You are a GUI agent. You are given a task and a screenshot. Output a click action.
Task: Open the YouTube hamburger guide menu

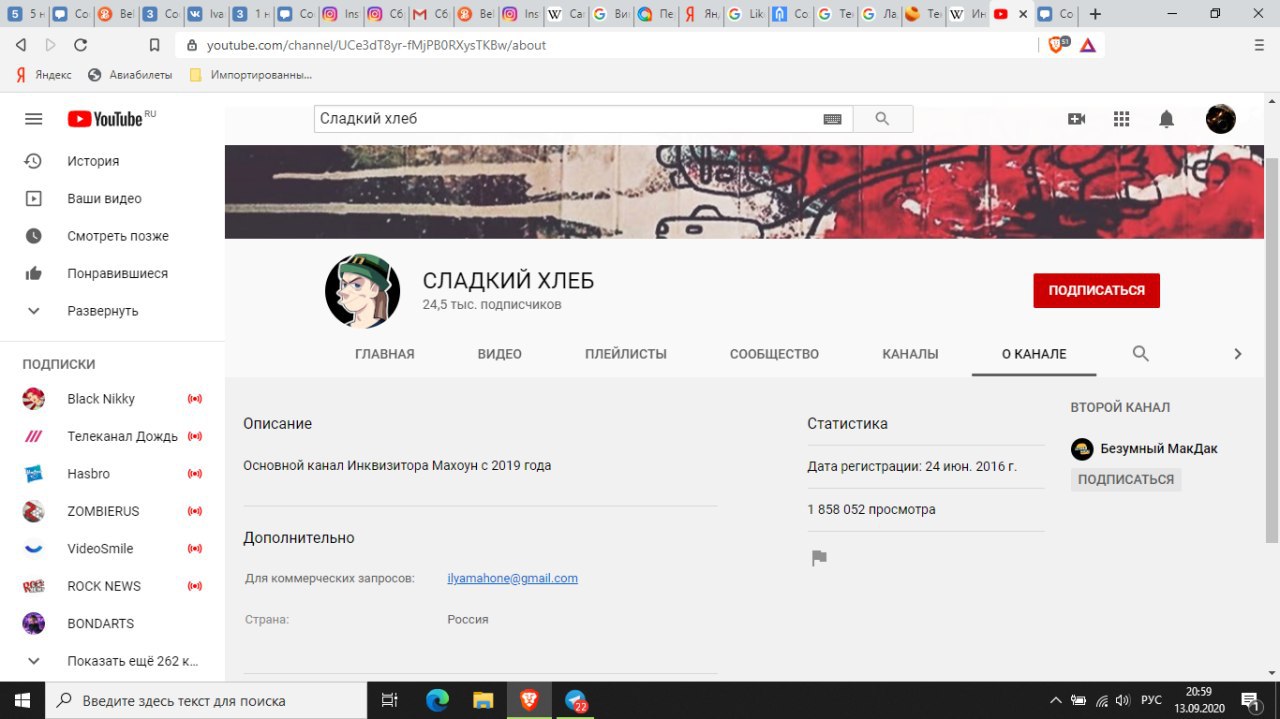point(33,119)
